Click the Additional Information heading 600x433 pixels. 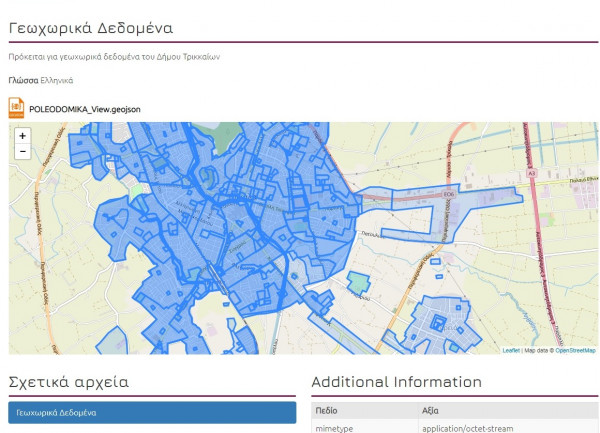point(396,382)
